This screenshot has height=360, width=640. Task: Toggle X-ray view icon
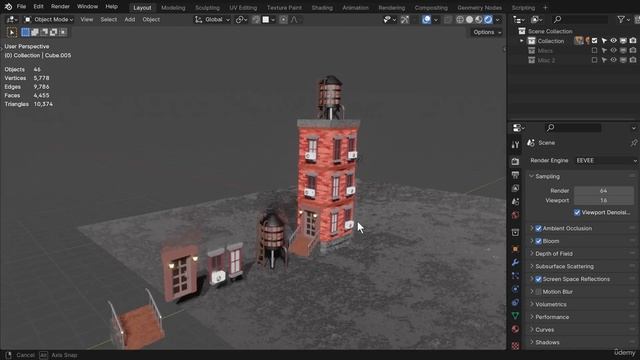pyautogui.click(x=448, y=20)
